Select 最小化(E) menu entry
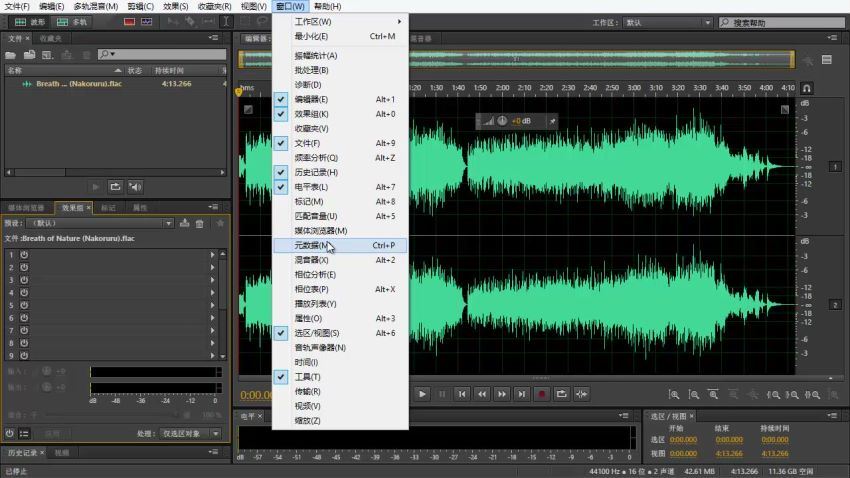Image resolution: width=850 pixels, height=478 pixels. tap(339, 36)
